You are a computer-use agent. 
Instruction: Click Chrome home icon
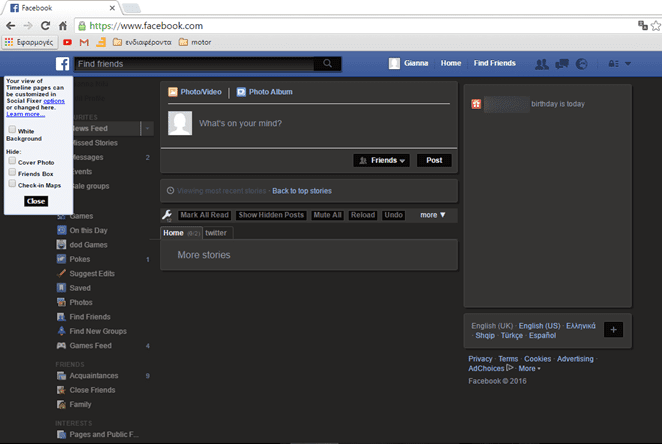click(x=63, y=26)
